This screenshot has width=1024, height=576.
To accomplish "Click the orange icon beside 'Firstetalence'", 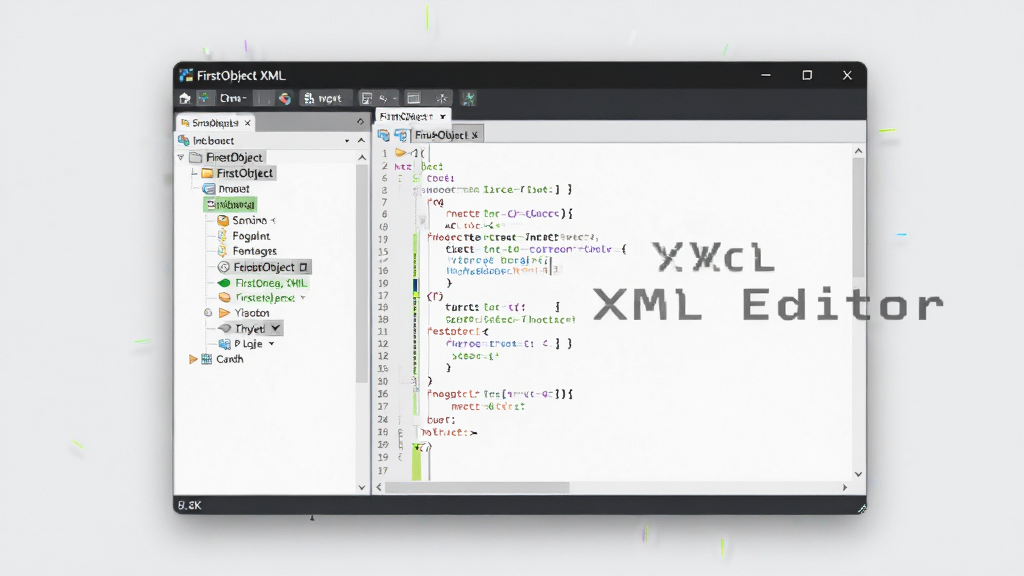I will [x=225, y=298].
